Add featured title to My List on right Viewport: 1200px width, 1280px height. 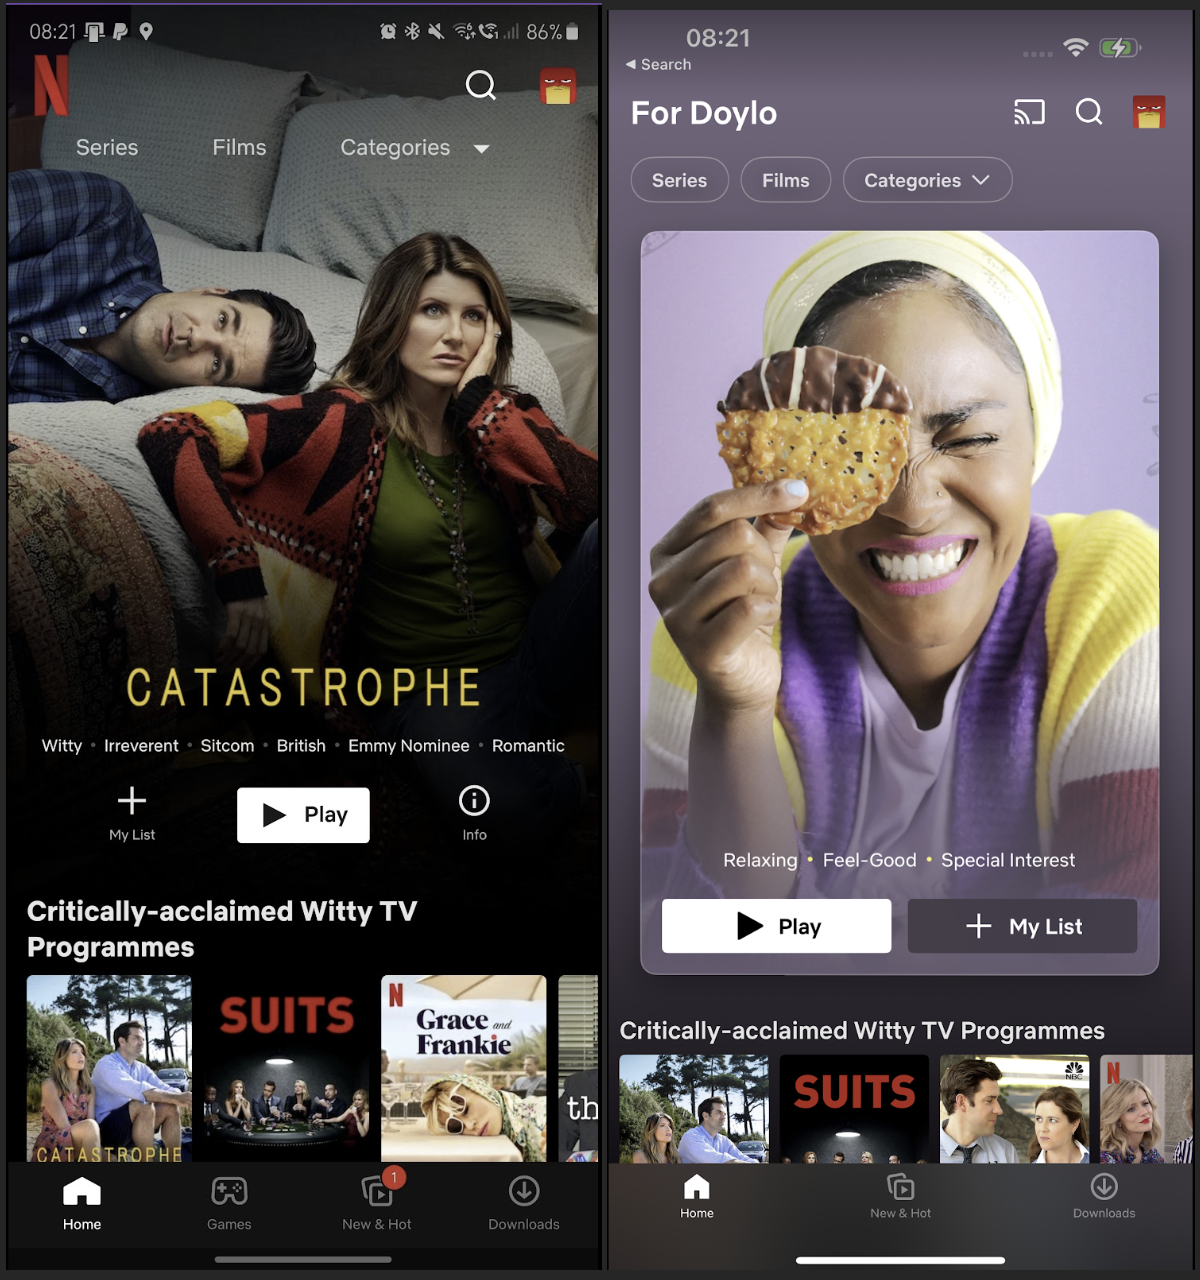click(1022, 926)
